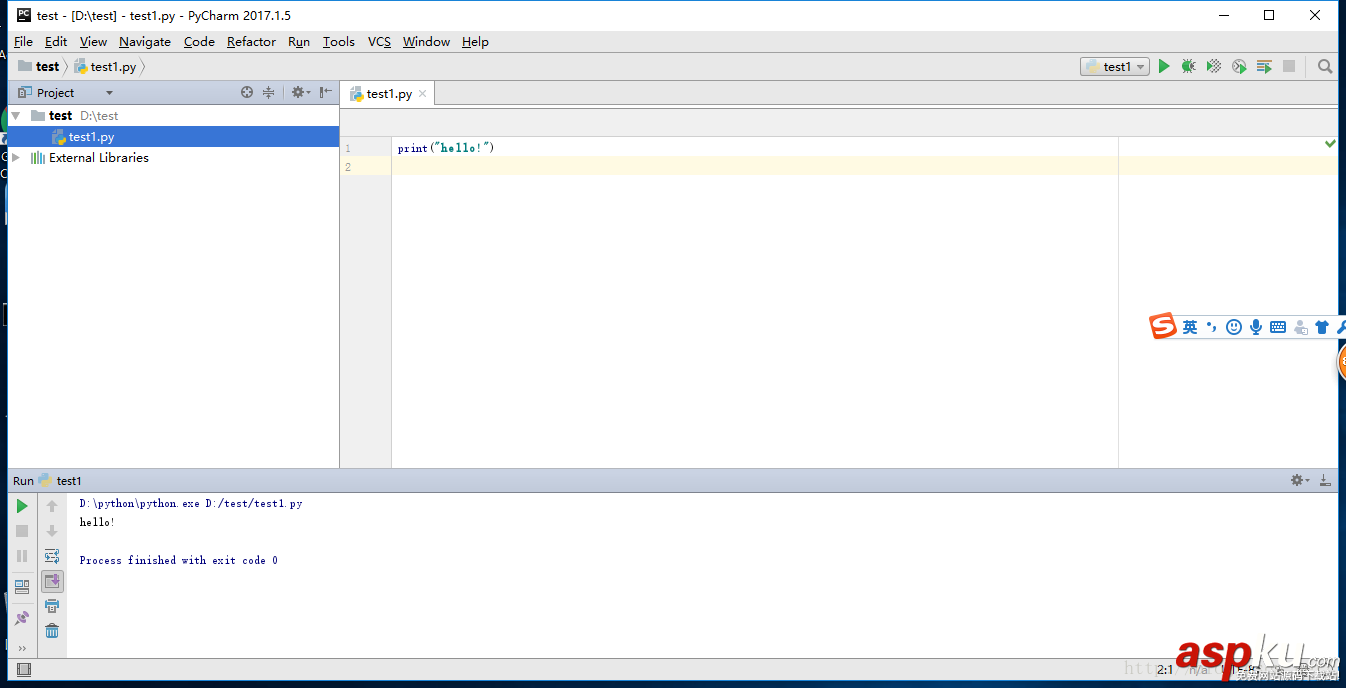Screen dimensions: 1346x688
Task: Clear all console output with trash icon
Action: coord(52,631)
